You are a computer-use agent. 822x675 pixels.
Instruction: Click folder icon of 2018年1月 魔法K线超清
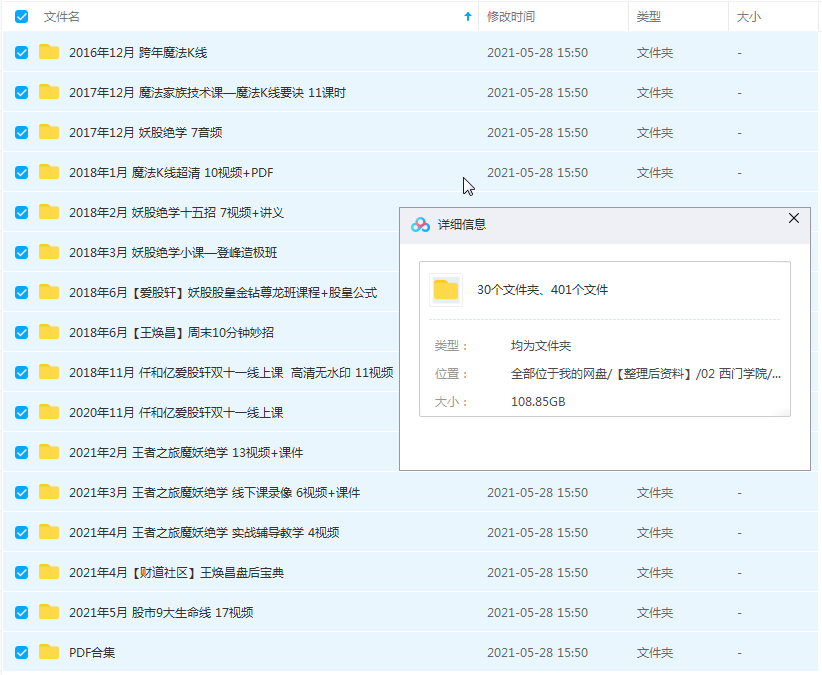coord(49,172)
